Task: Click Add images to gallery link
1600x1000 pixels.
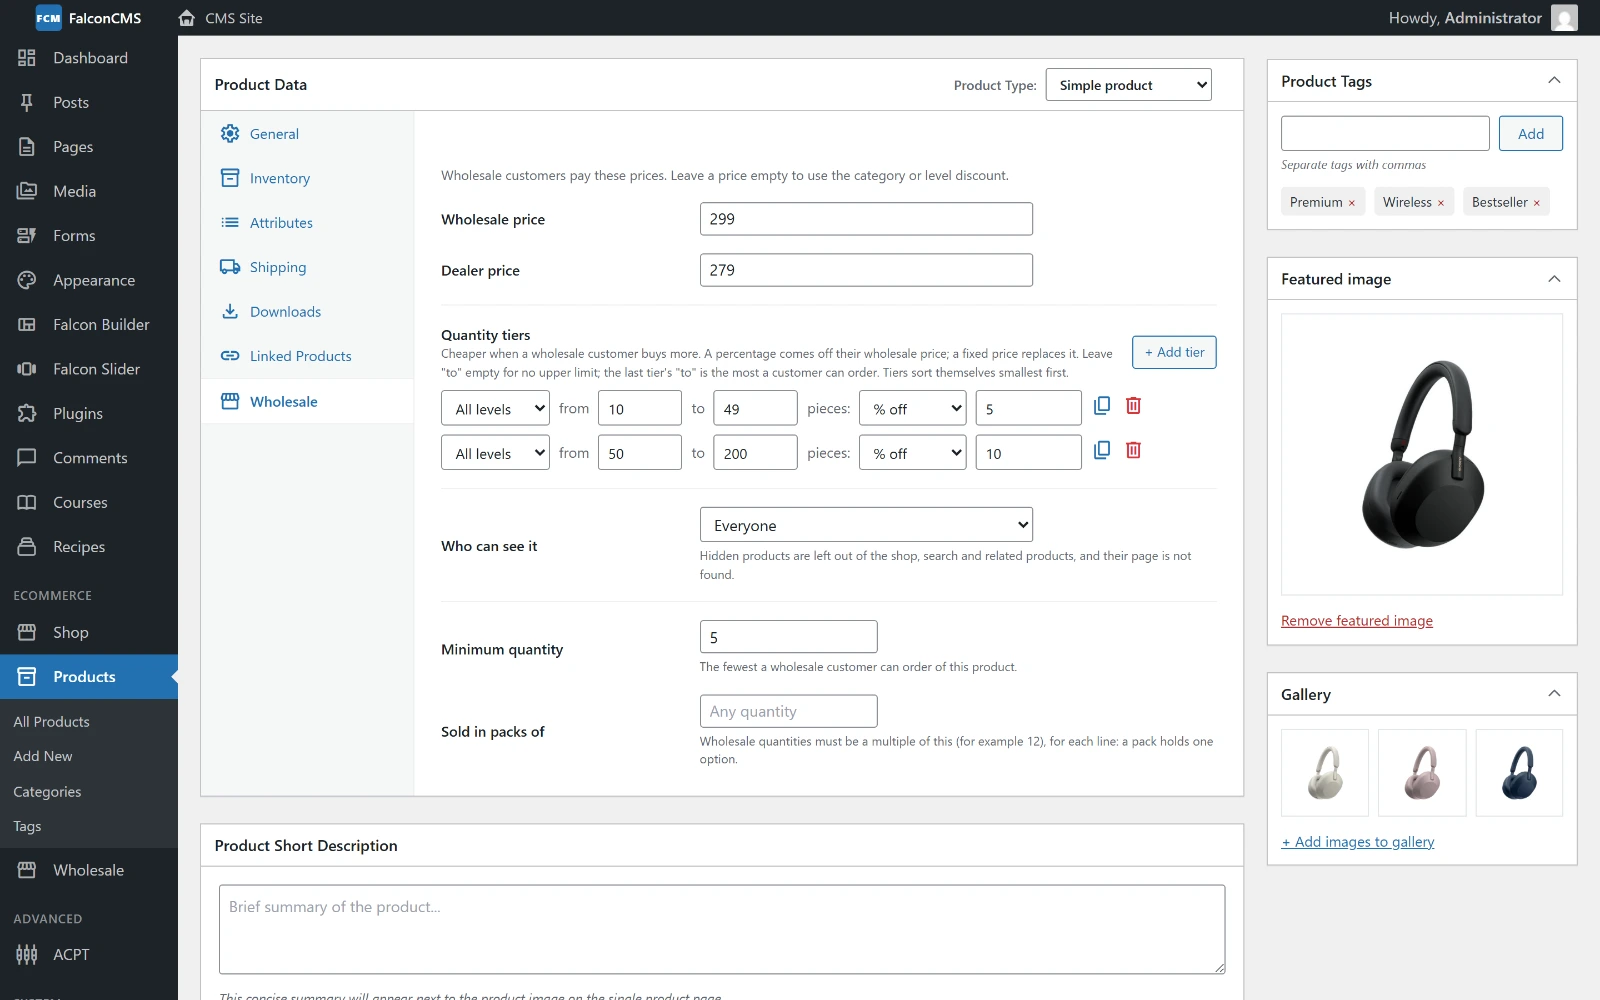Action: pos(1358,842)
